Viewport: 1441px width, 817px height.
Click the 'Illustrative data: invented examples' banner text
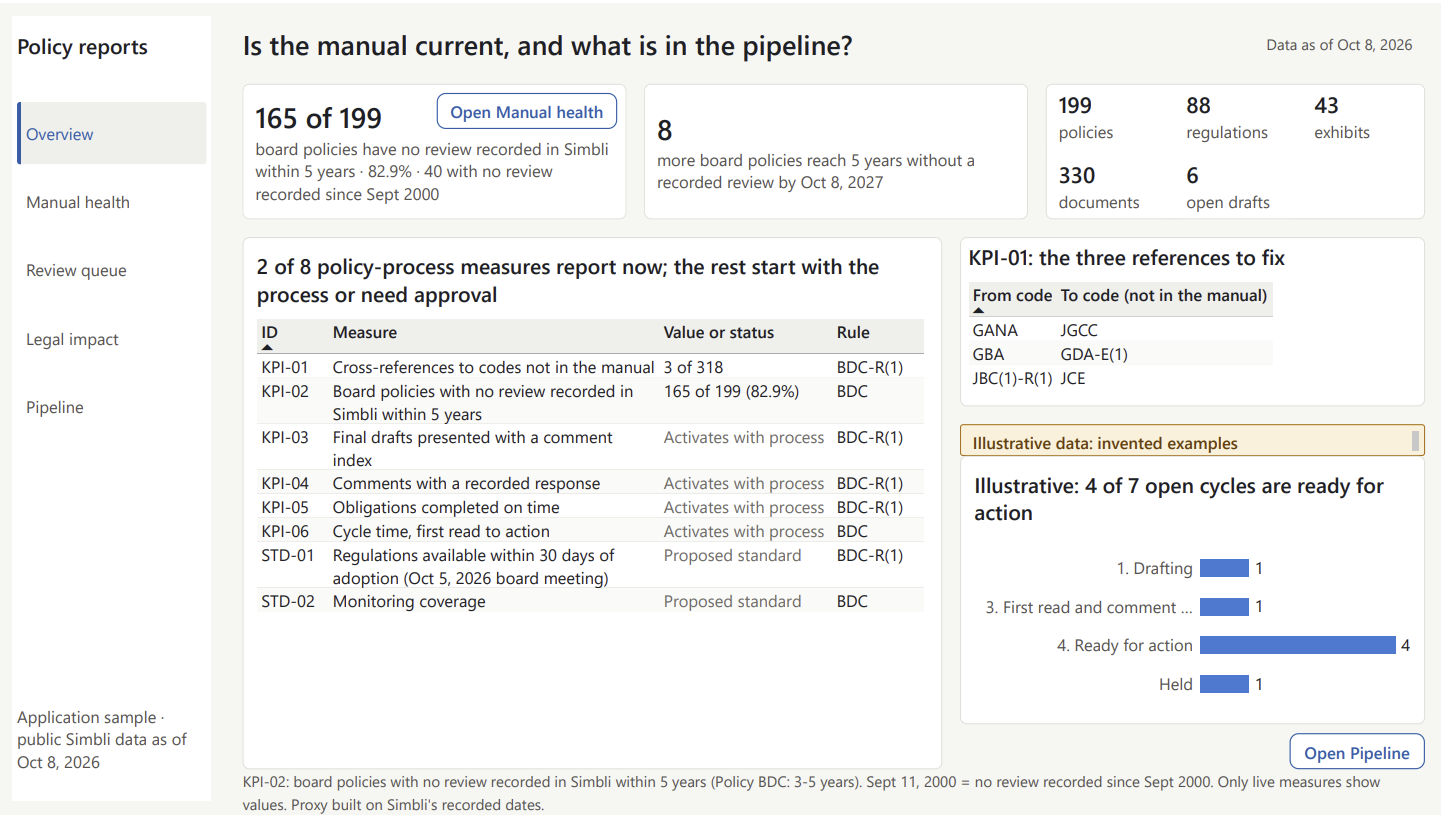pyautogui.click(x=1105, y=443)
